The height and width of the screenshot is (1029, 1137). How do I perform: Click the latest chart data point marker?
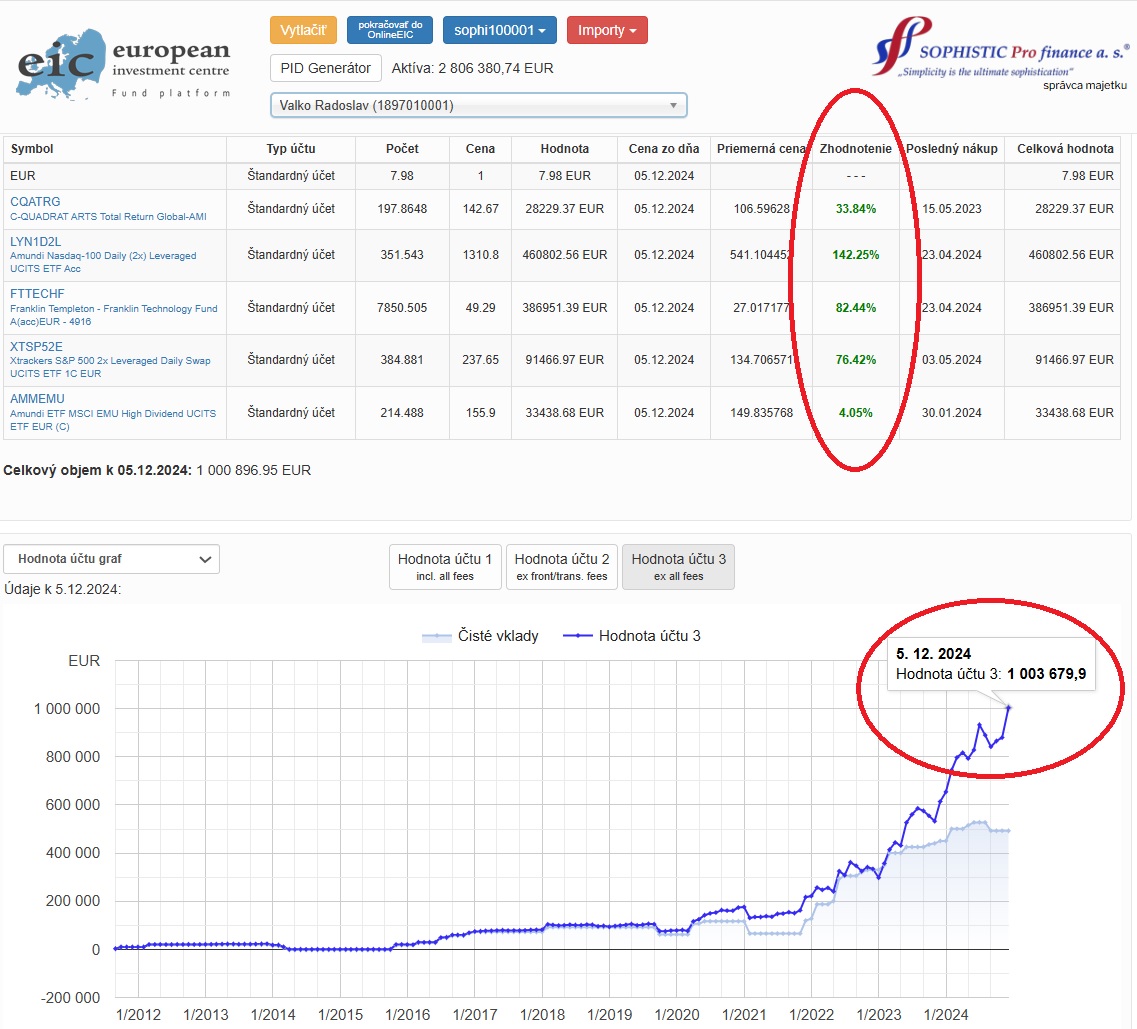coord(1008,707)
